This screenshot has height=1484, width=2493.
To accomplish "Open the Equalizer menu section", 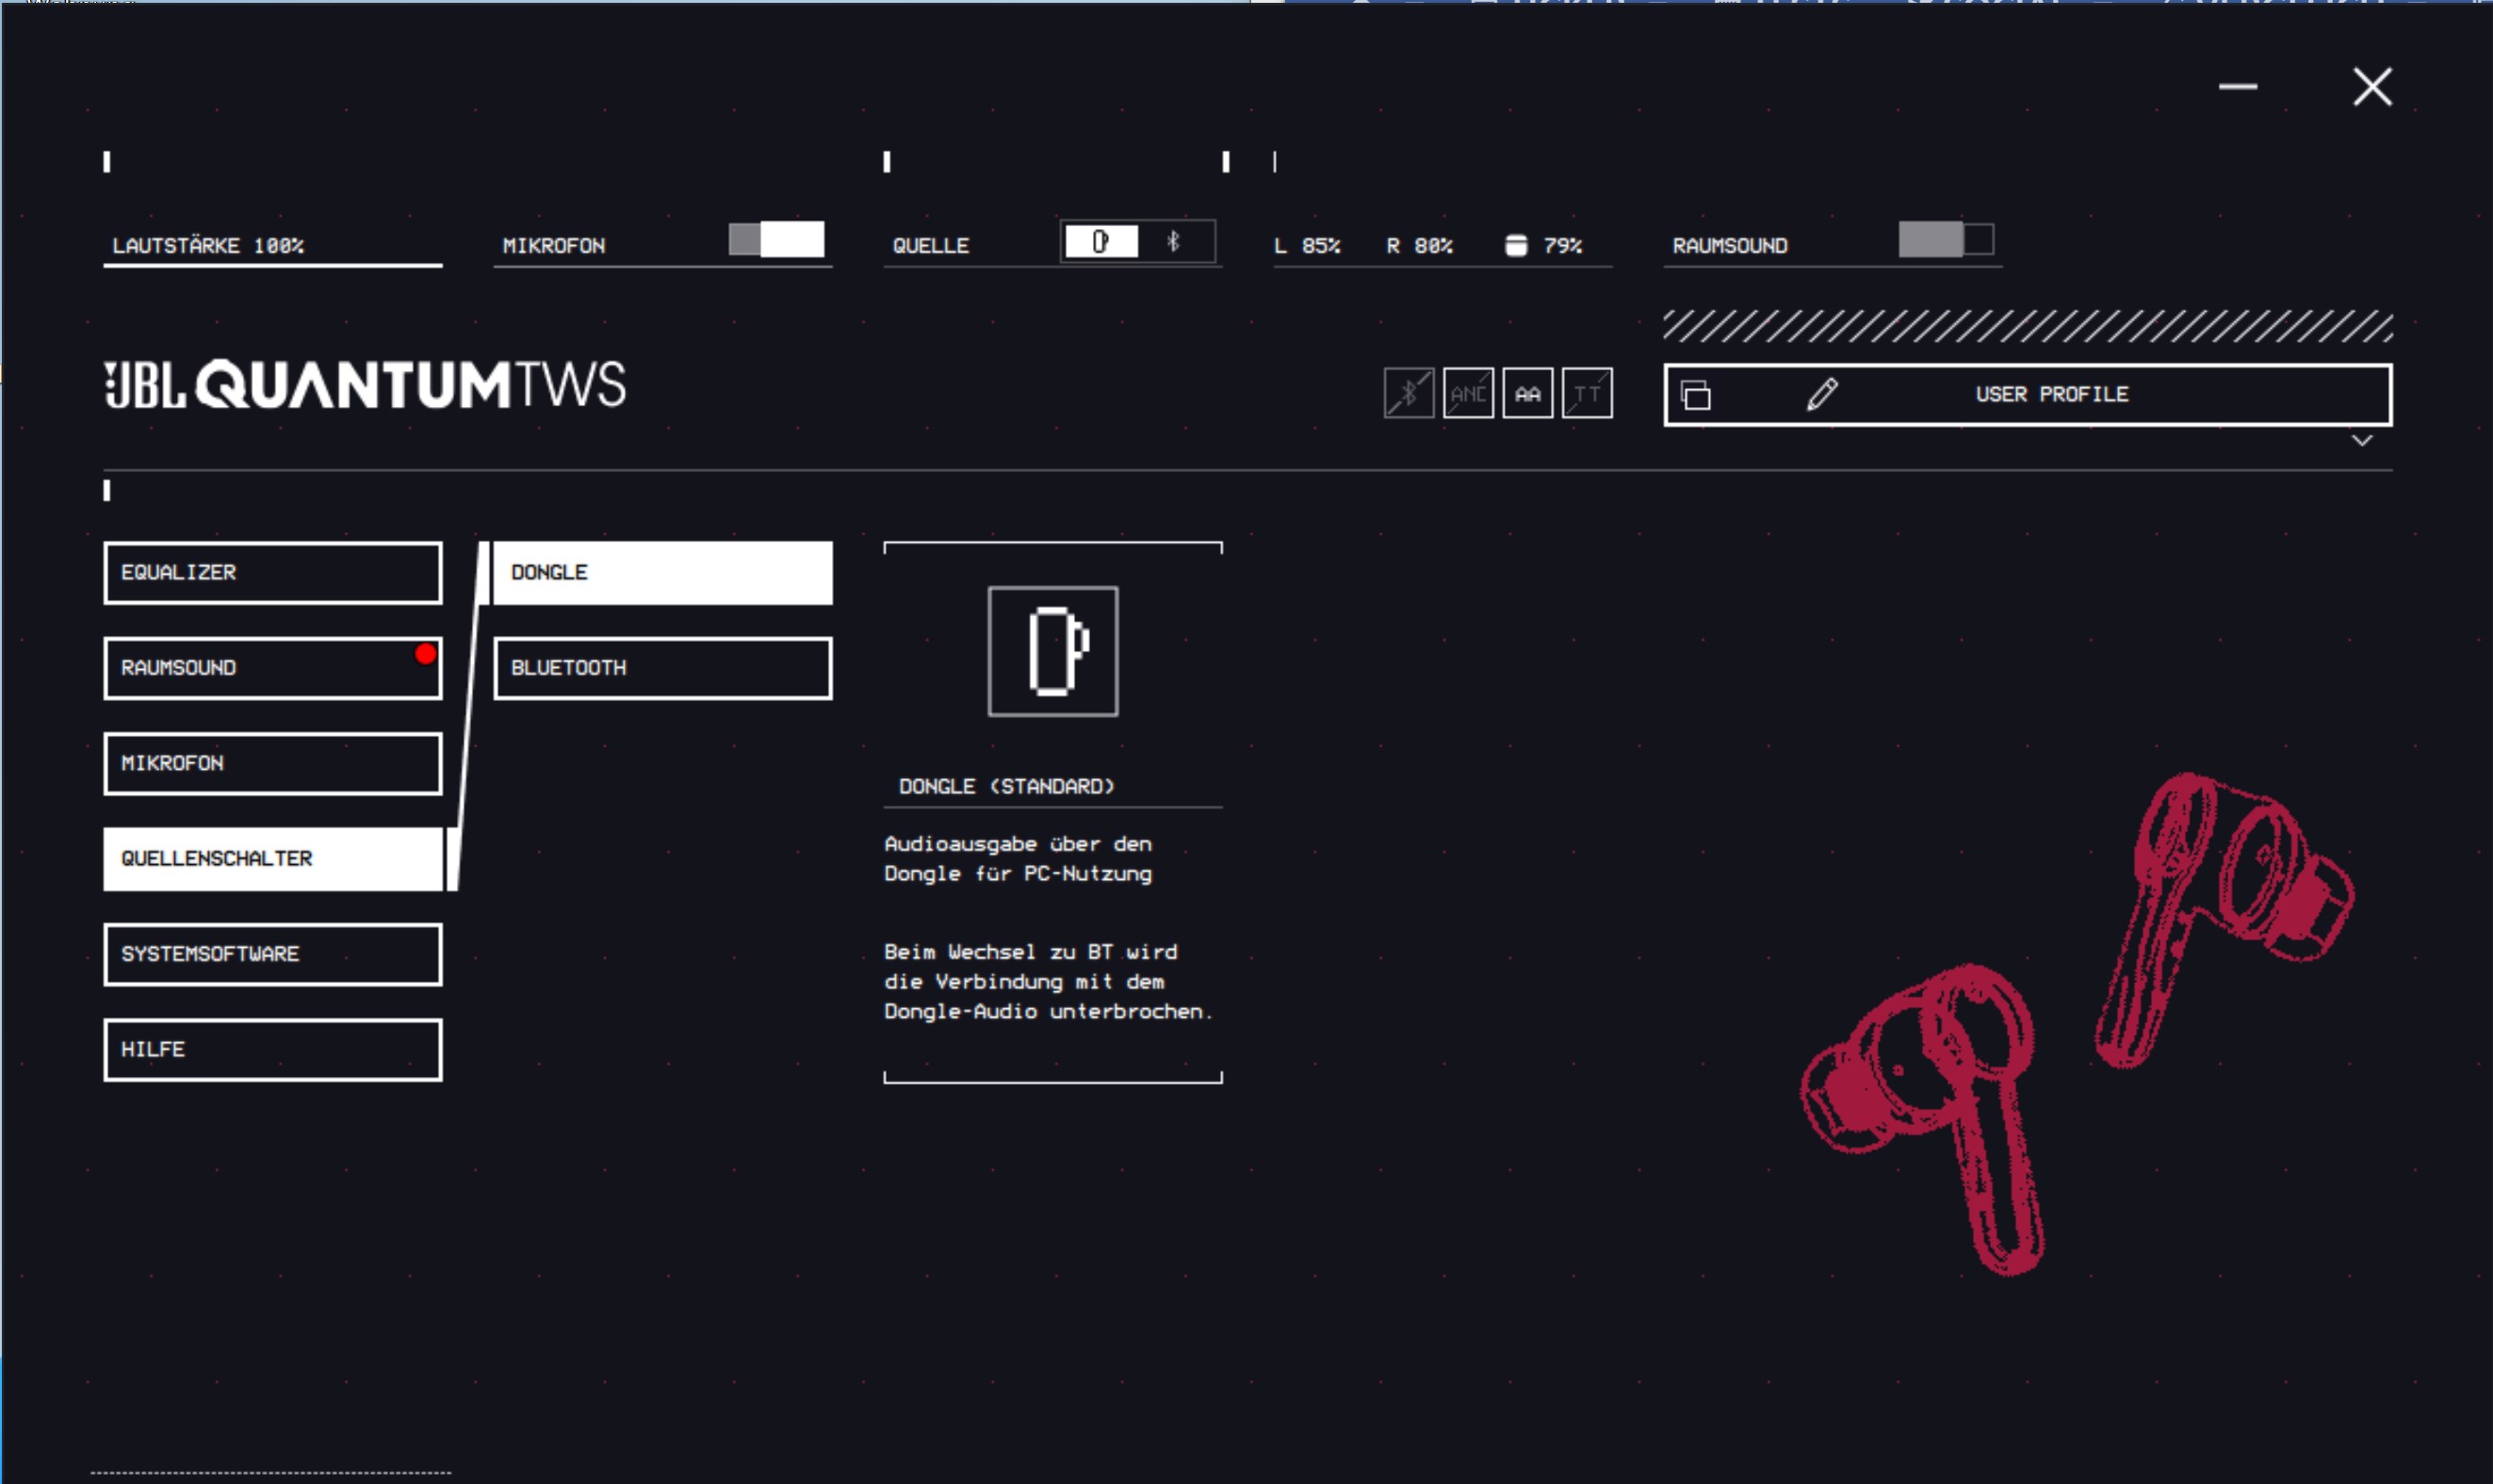I will click(272, 573).
